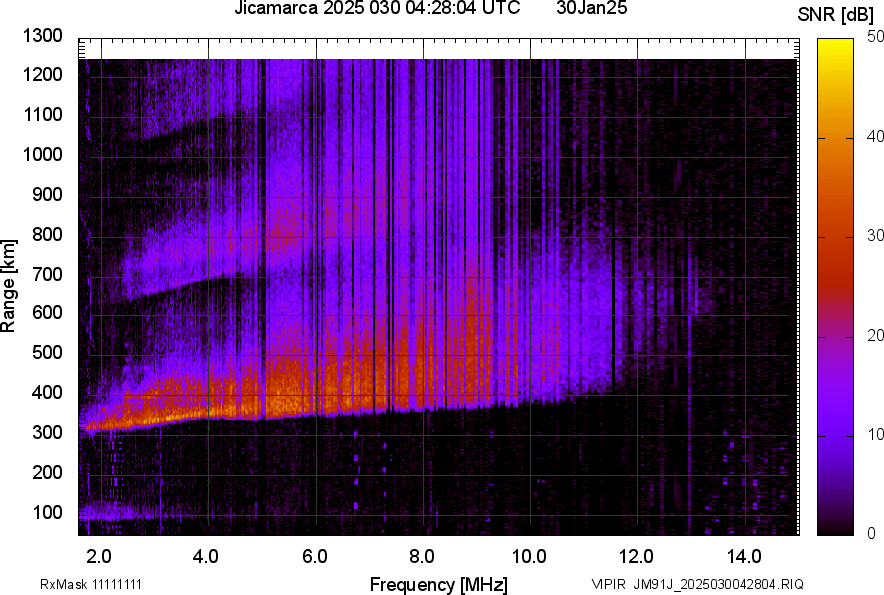
Task: Click the frequency tick label '12.0'
Action: 636,557
